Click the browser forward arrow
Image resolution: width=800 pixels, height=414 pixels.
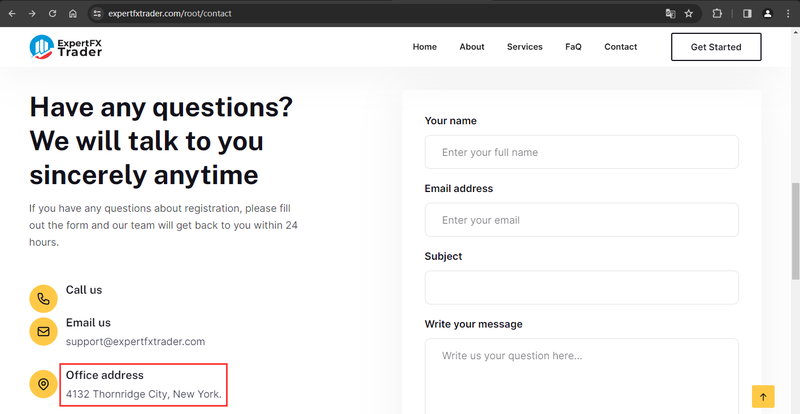[x=32, y=14]
